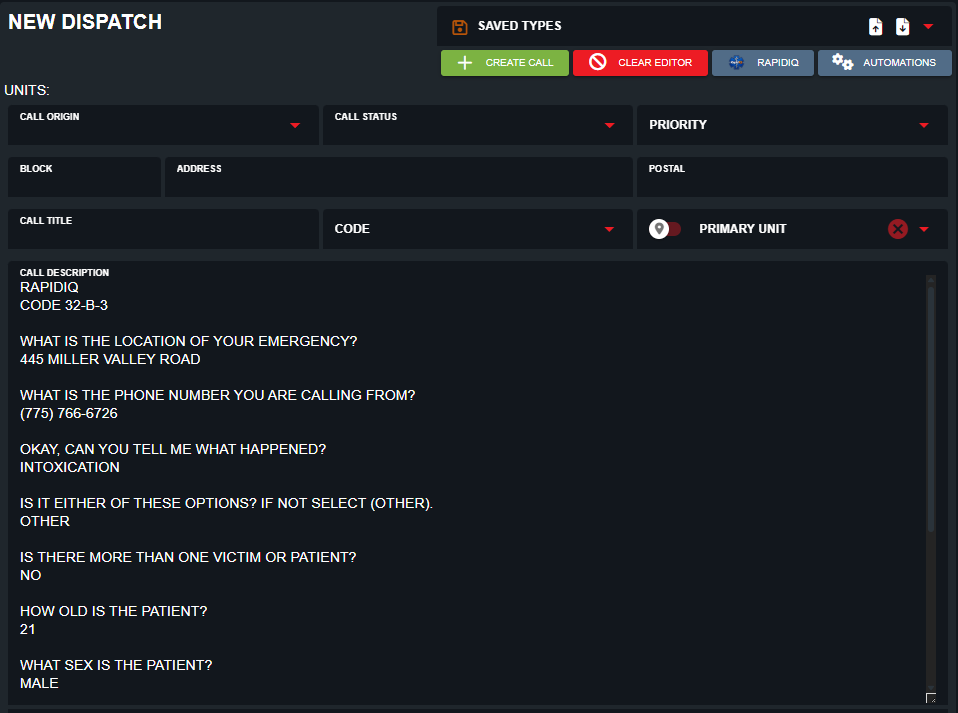Expand the Priority dropdown
Screen dimensions: 958x713
[x=923, y=125]
